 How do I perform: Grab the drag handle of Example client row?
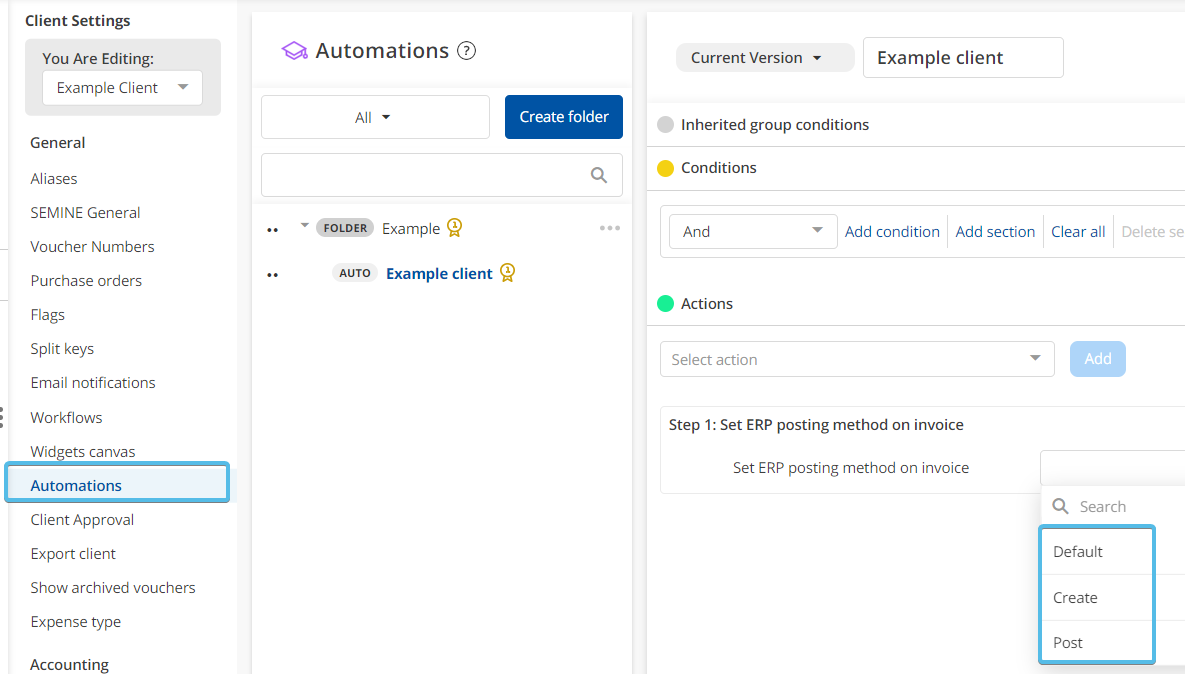coord(272,275)
